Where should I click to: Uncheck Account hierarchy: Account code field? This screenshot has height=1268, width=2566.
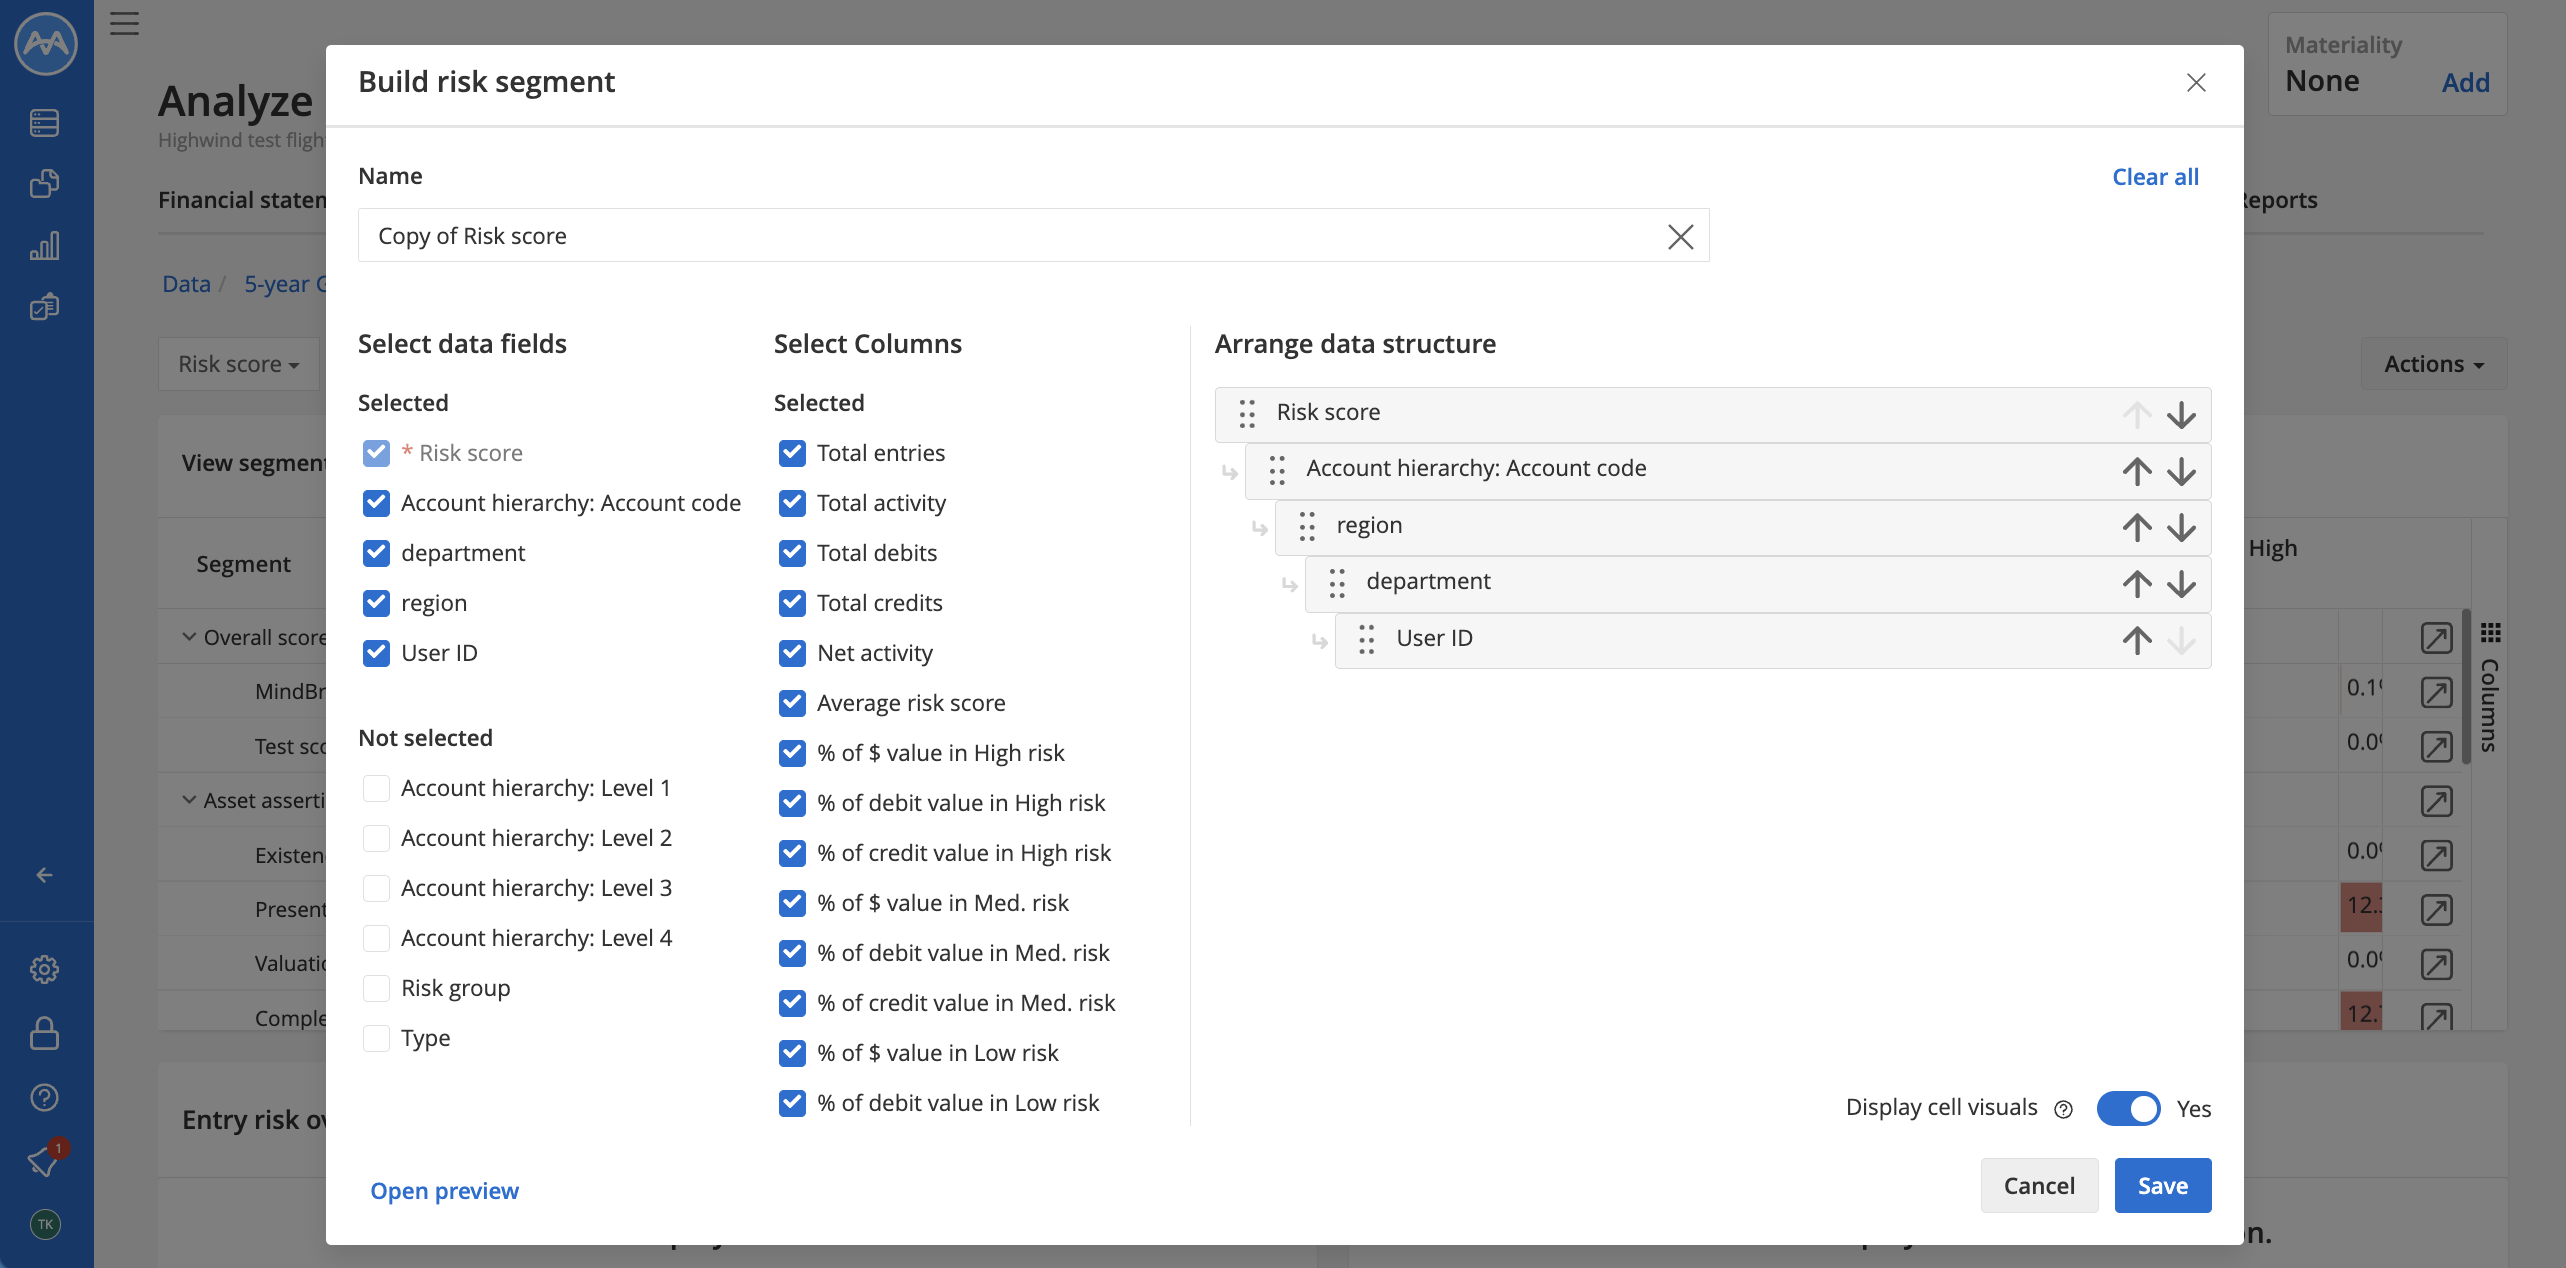coord(376,503)
